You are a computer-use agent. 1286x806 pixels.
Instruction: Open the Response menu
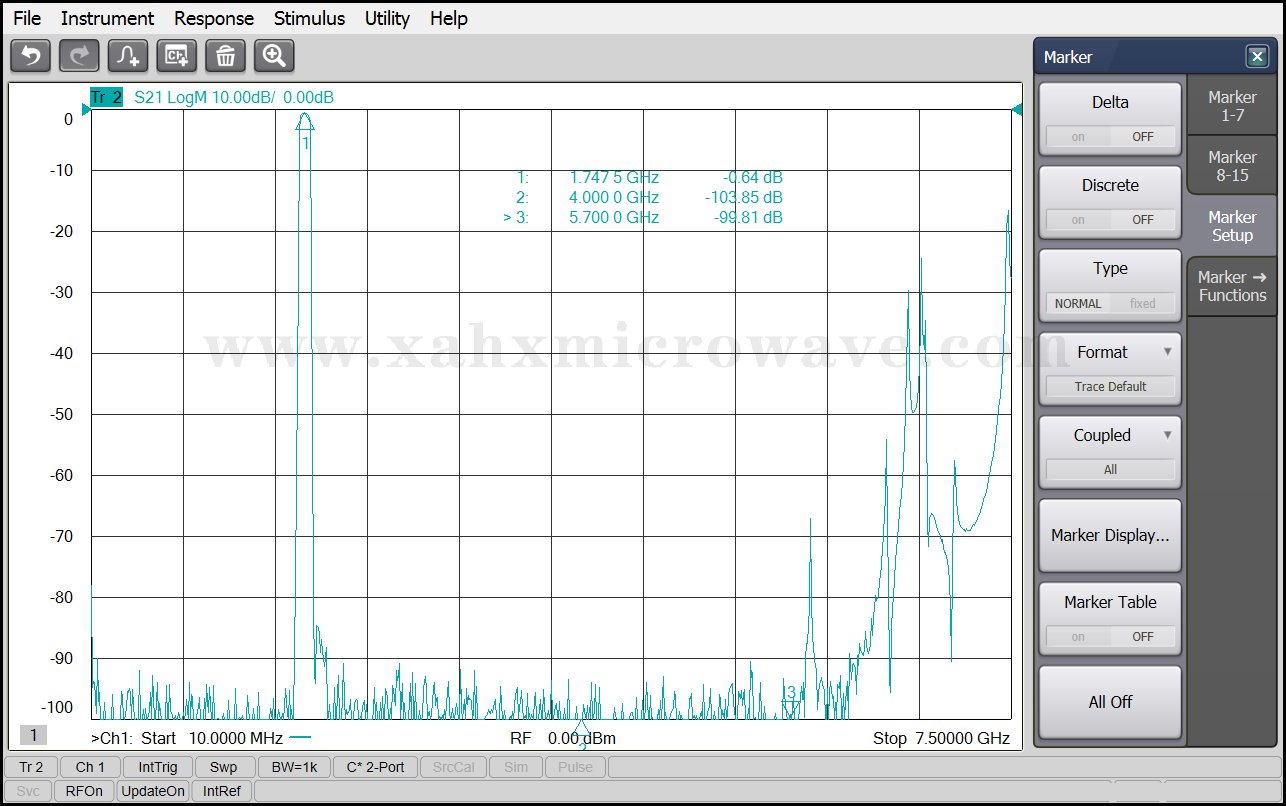(x=214, y=18)
